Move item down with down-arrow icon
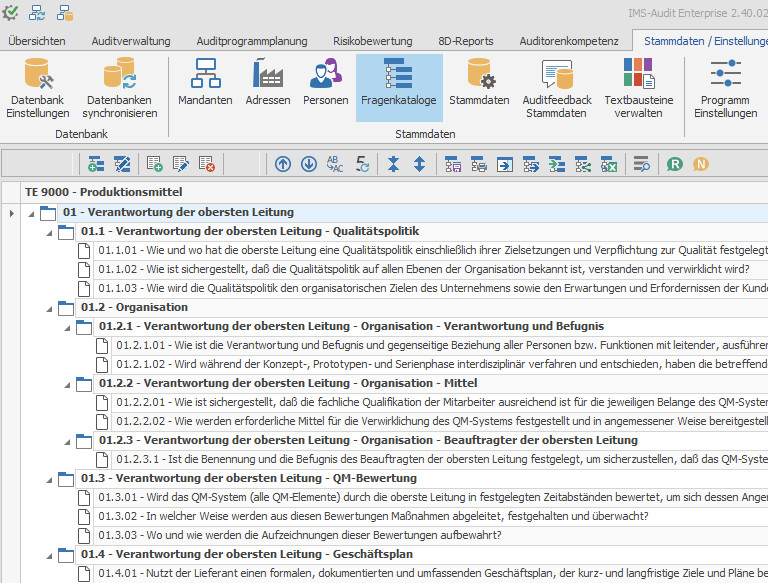 tap(309, 164)
